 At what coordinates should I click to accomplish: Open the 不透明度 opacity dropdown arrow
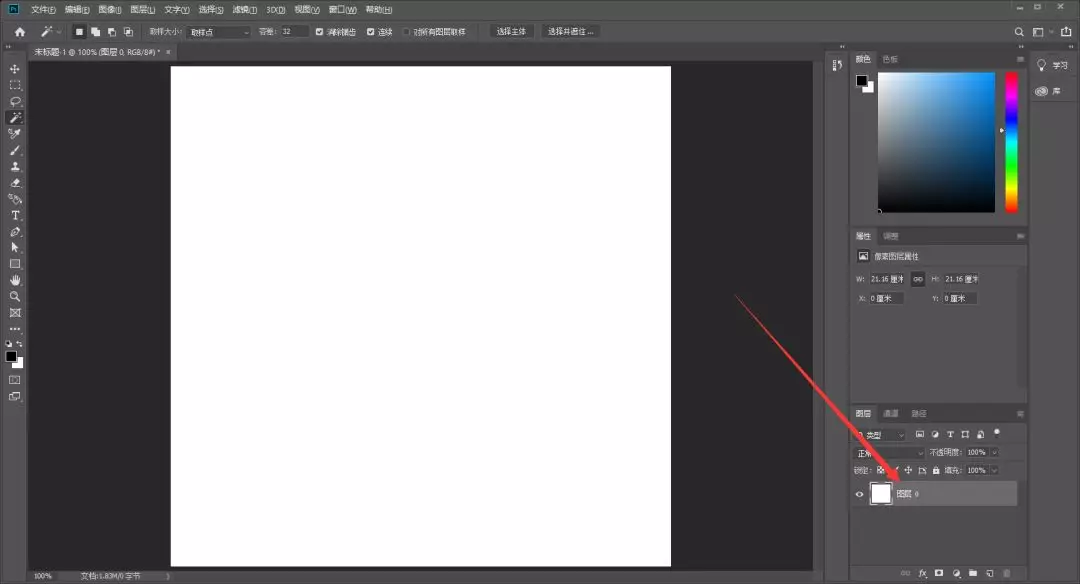pyautogui.click(x=994, y=453)
